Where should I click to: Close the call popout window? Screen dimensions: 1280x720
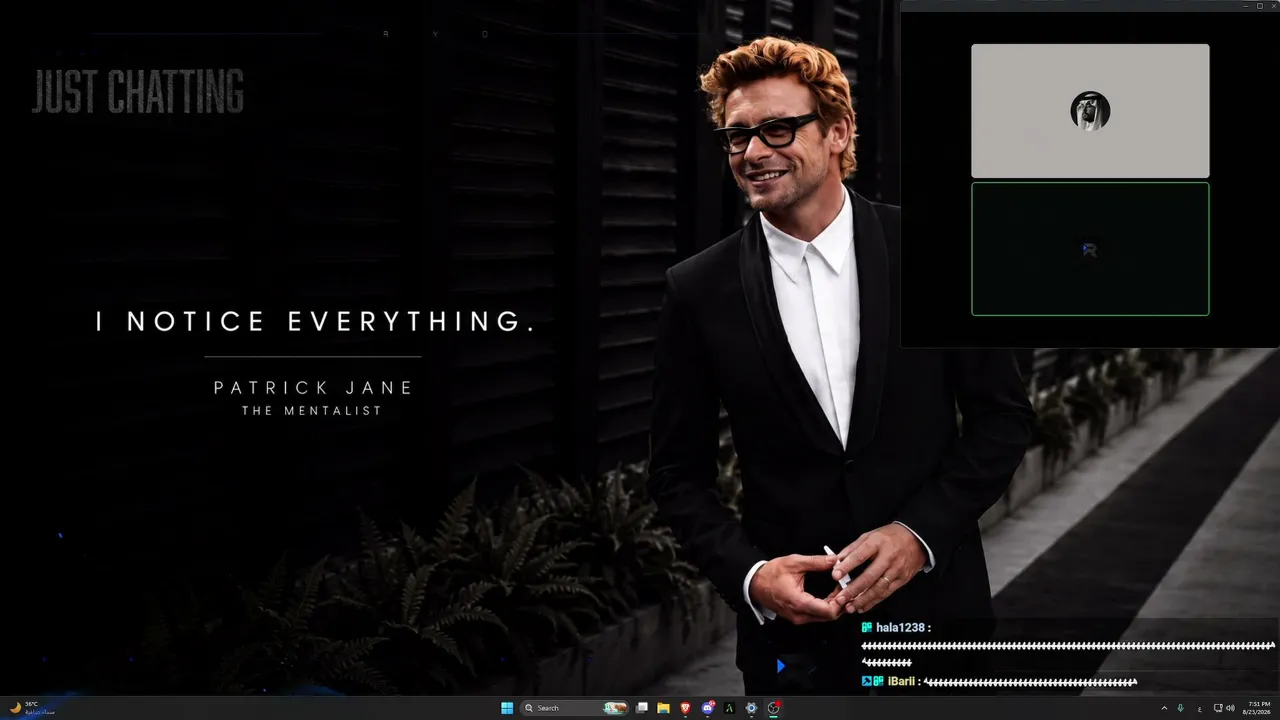(1274, 6)
